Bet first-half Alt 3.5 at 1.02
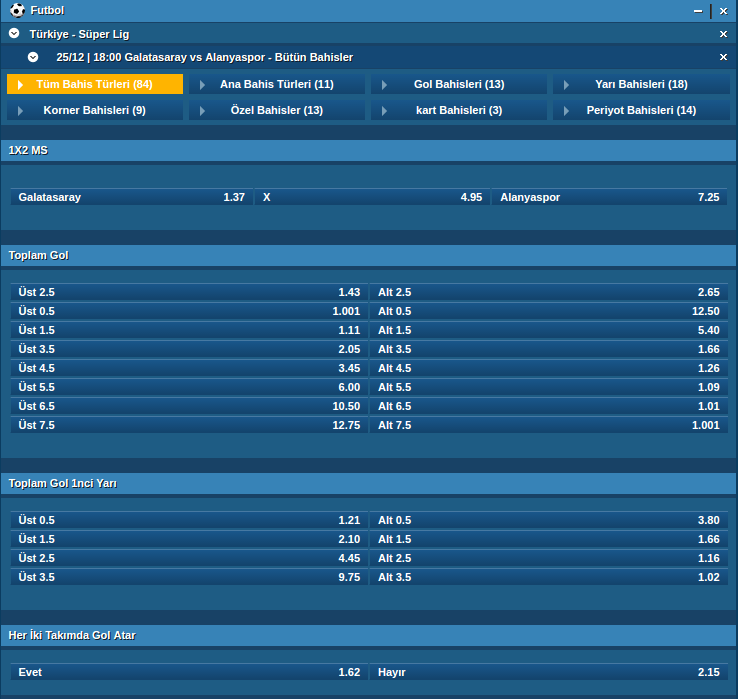This screenshot has height=699, width=738. tap(549, 577)
